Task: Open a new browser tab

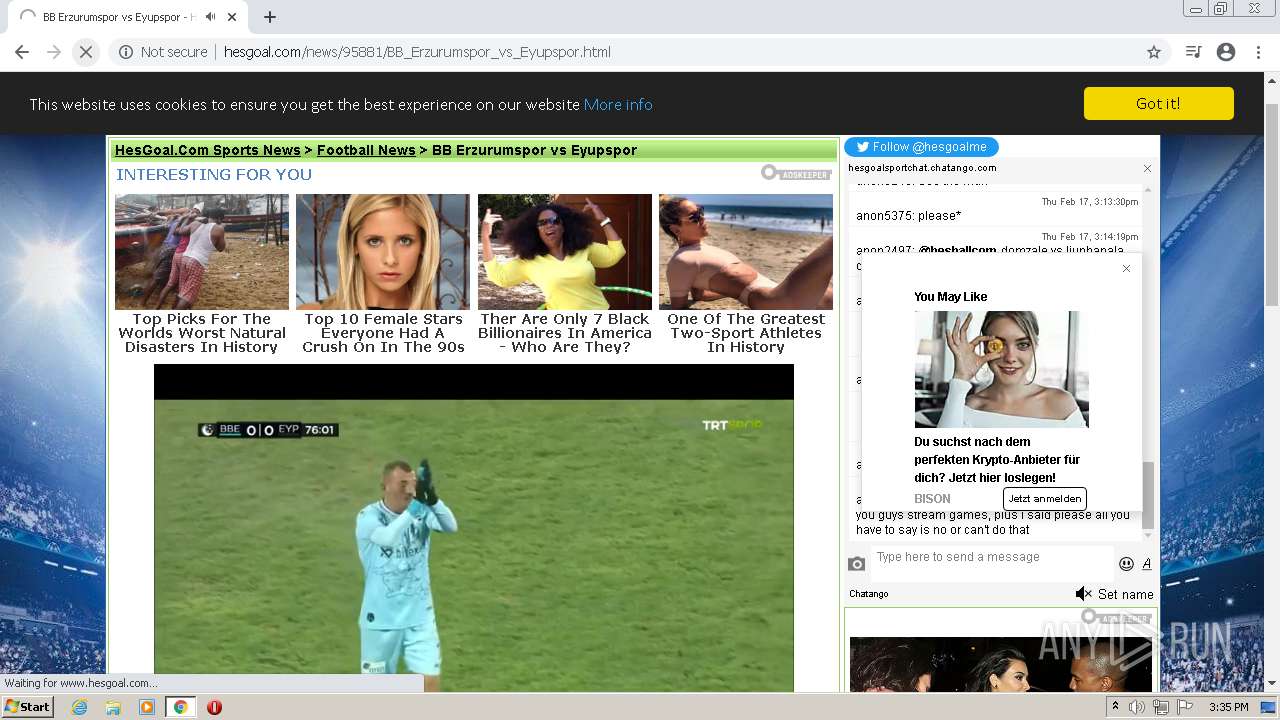Action: tap(270, 17)
